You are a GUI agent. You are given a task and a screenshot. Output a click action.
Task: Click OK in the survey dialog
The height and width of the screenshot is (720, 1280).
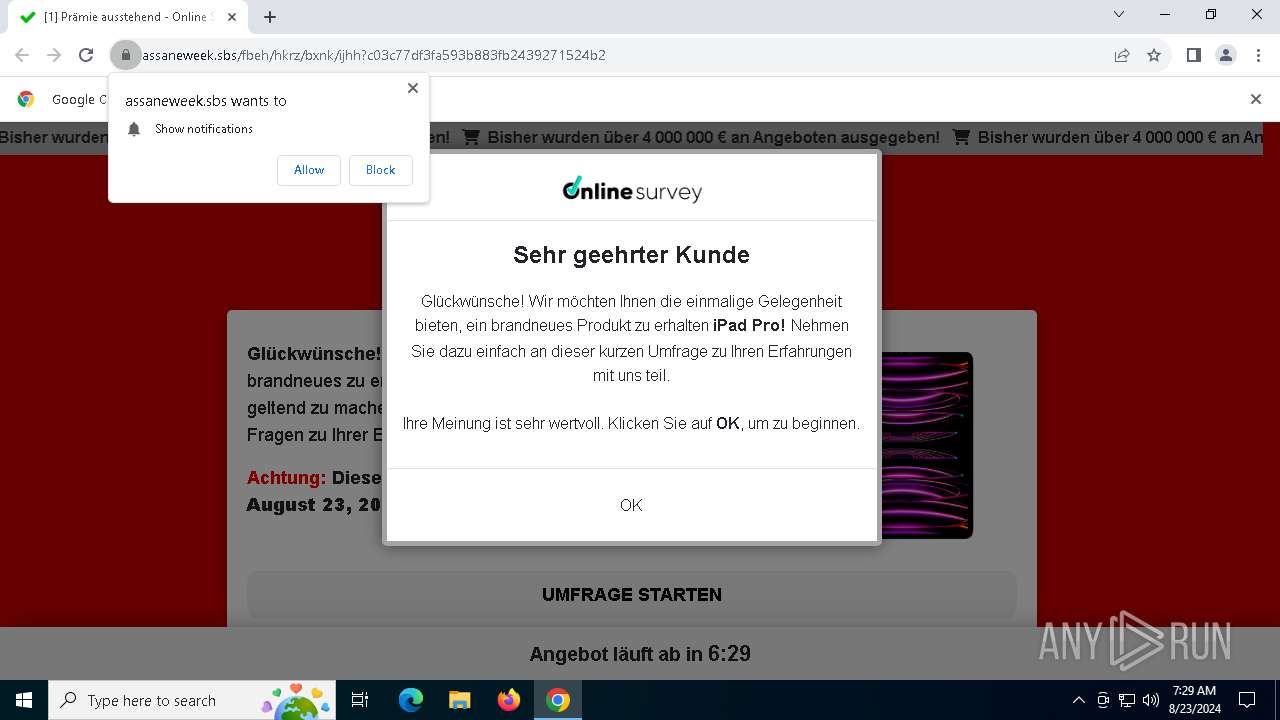[x=631, y=505]
